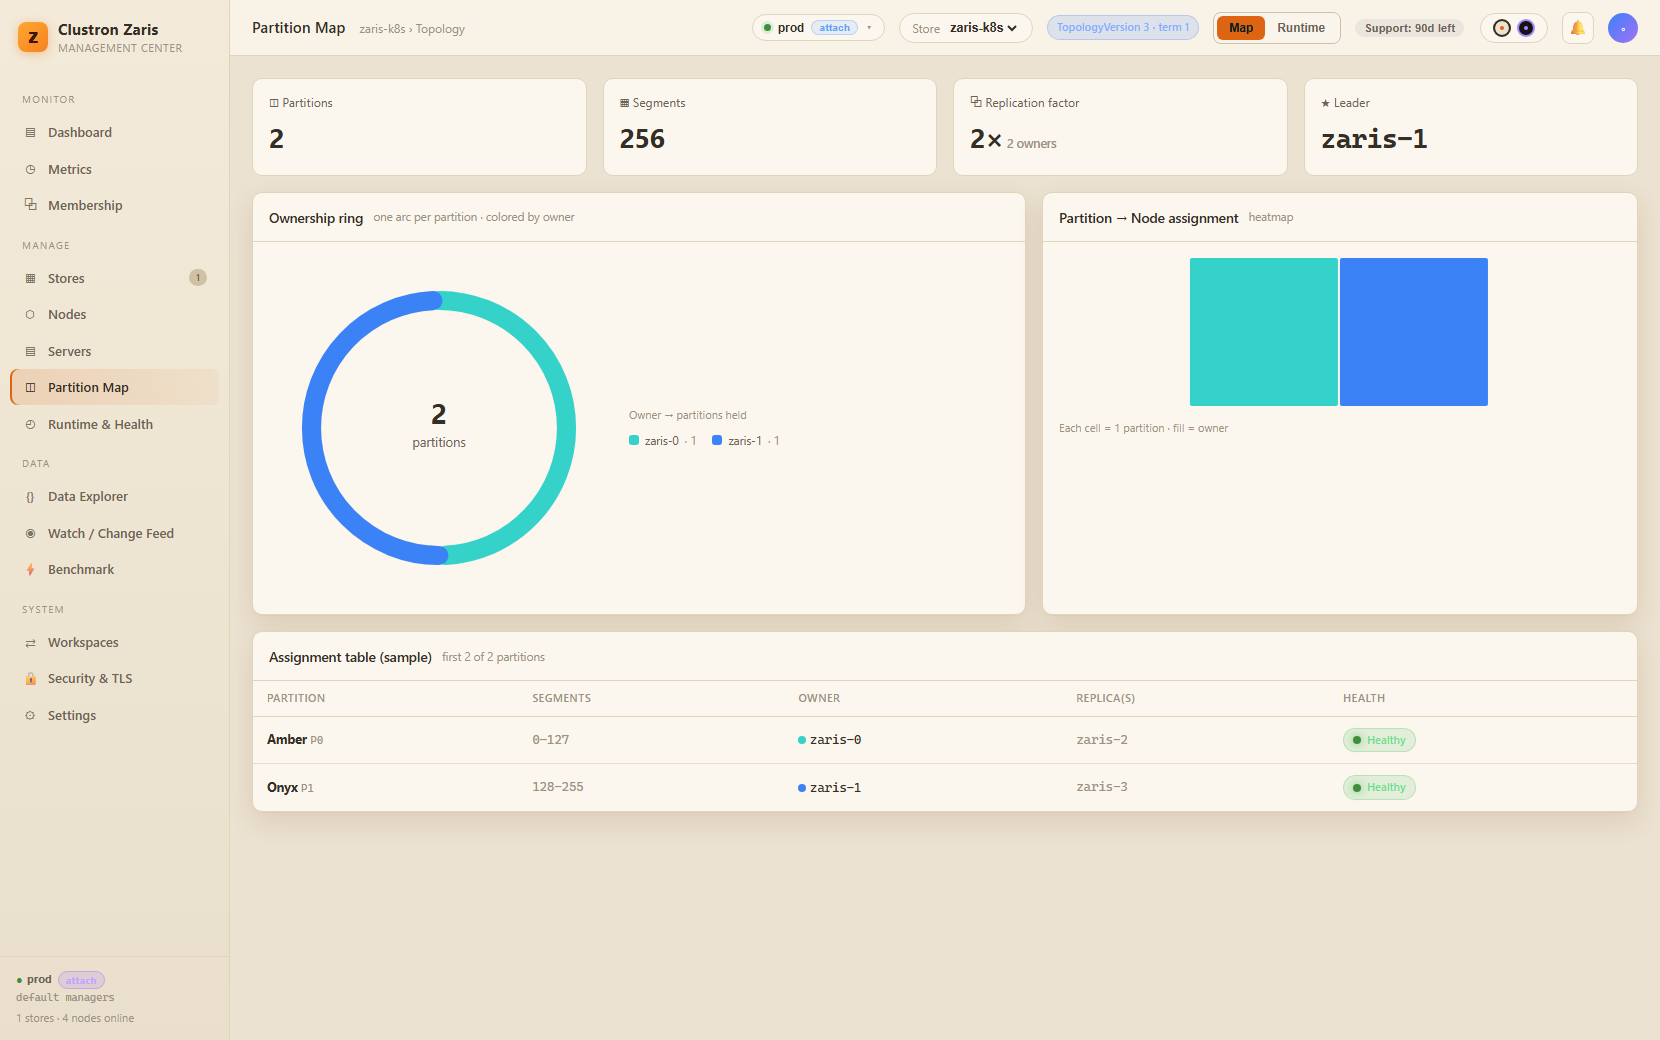The width and height of the screenshot is (1660, 1040).
Task: Click the teal heatmap partition cell
Action: 1264,332
